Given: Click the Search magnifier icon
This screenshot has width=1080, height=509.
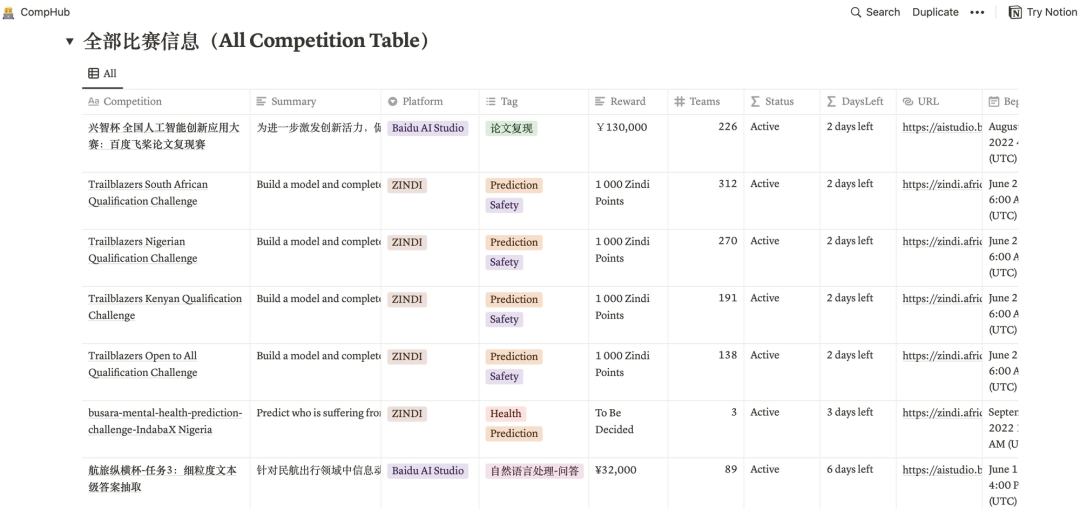Looking at the screenshot, I should [x=855, y=12].
